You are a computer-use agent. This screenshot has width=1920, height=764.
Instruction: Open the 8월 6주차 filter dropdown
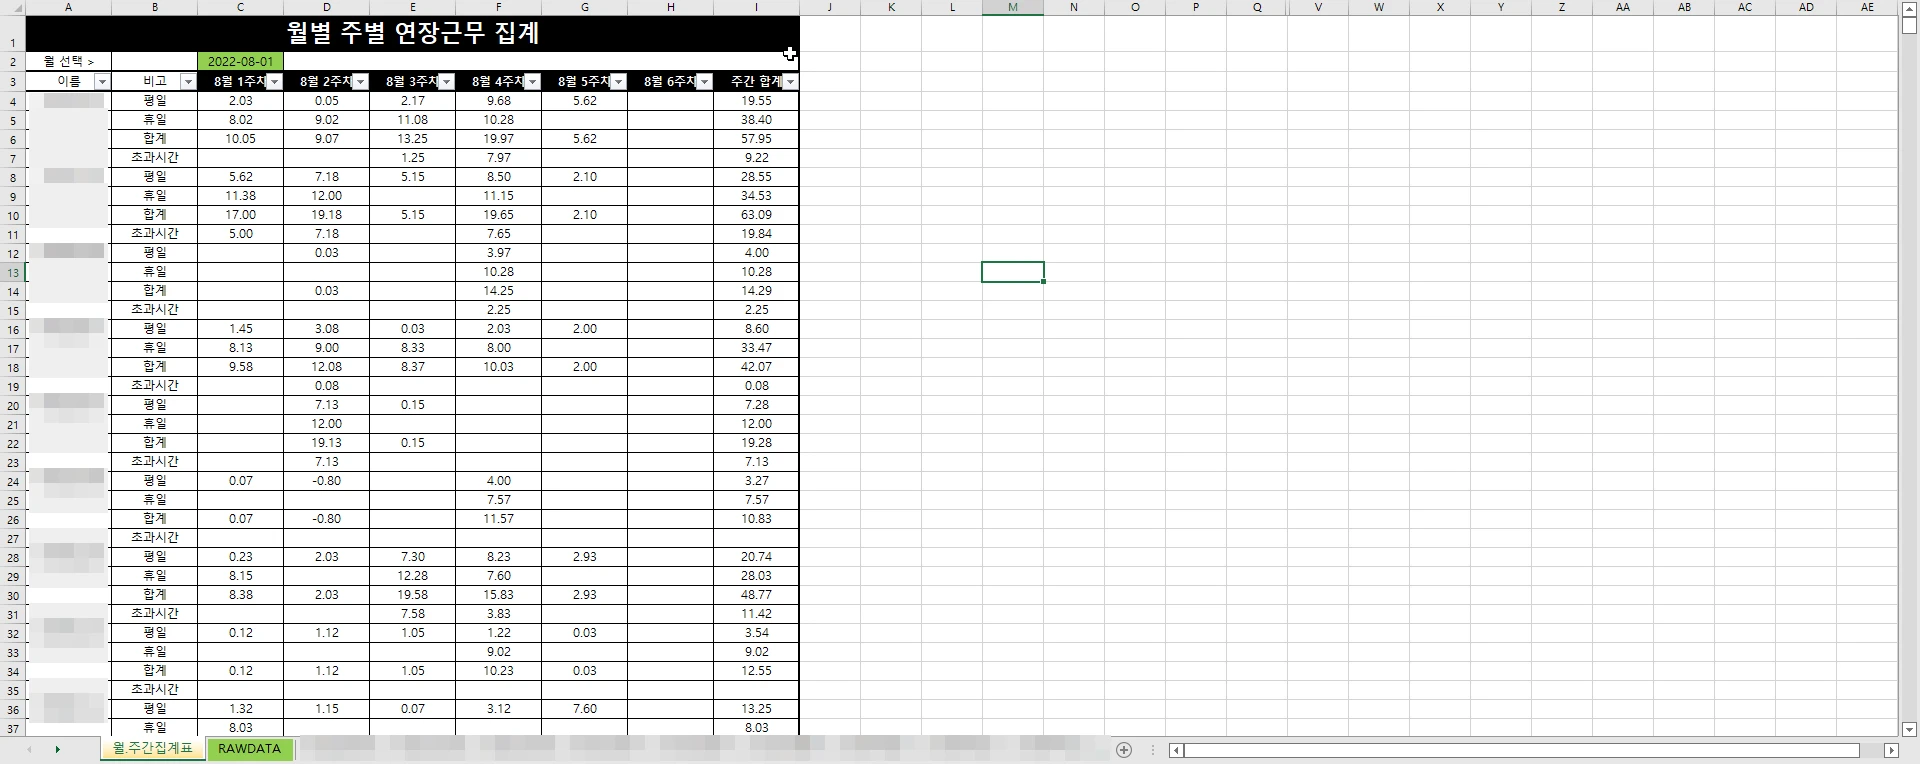coord(704,82)
